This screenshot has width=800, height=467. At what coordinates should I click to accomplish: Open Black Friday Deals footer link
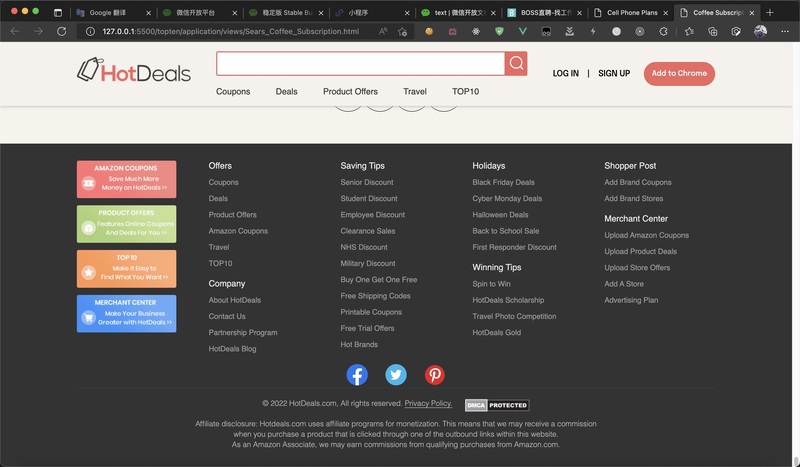click(x=504, y=182)
